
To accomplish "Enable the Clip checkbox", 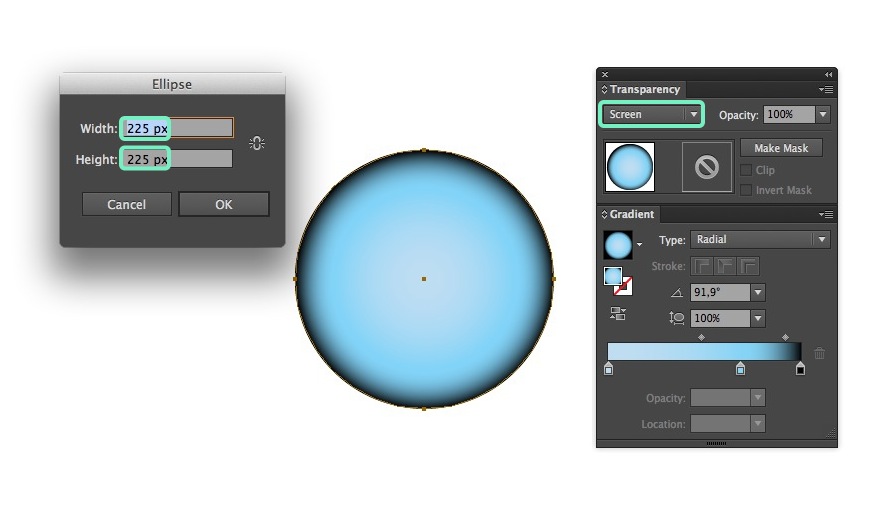I will [x=746, y=170].
